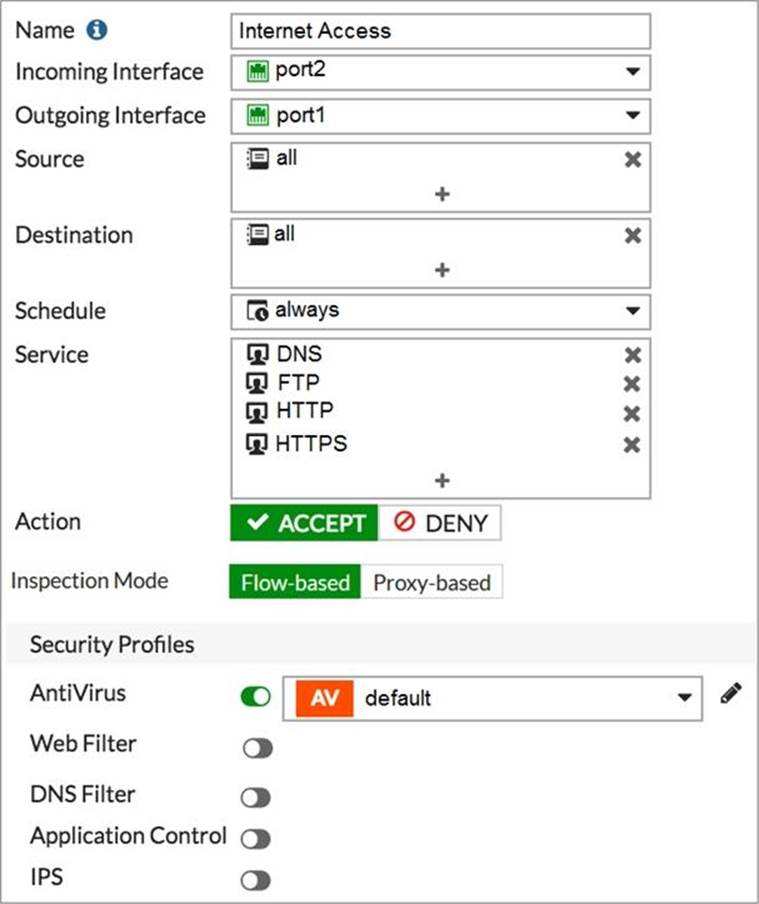Remove the HTTPS service entry
The image size is (759, 904).
(632, 444)
